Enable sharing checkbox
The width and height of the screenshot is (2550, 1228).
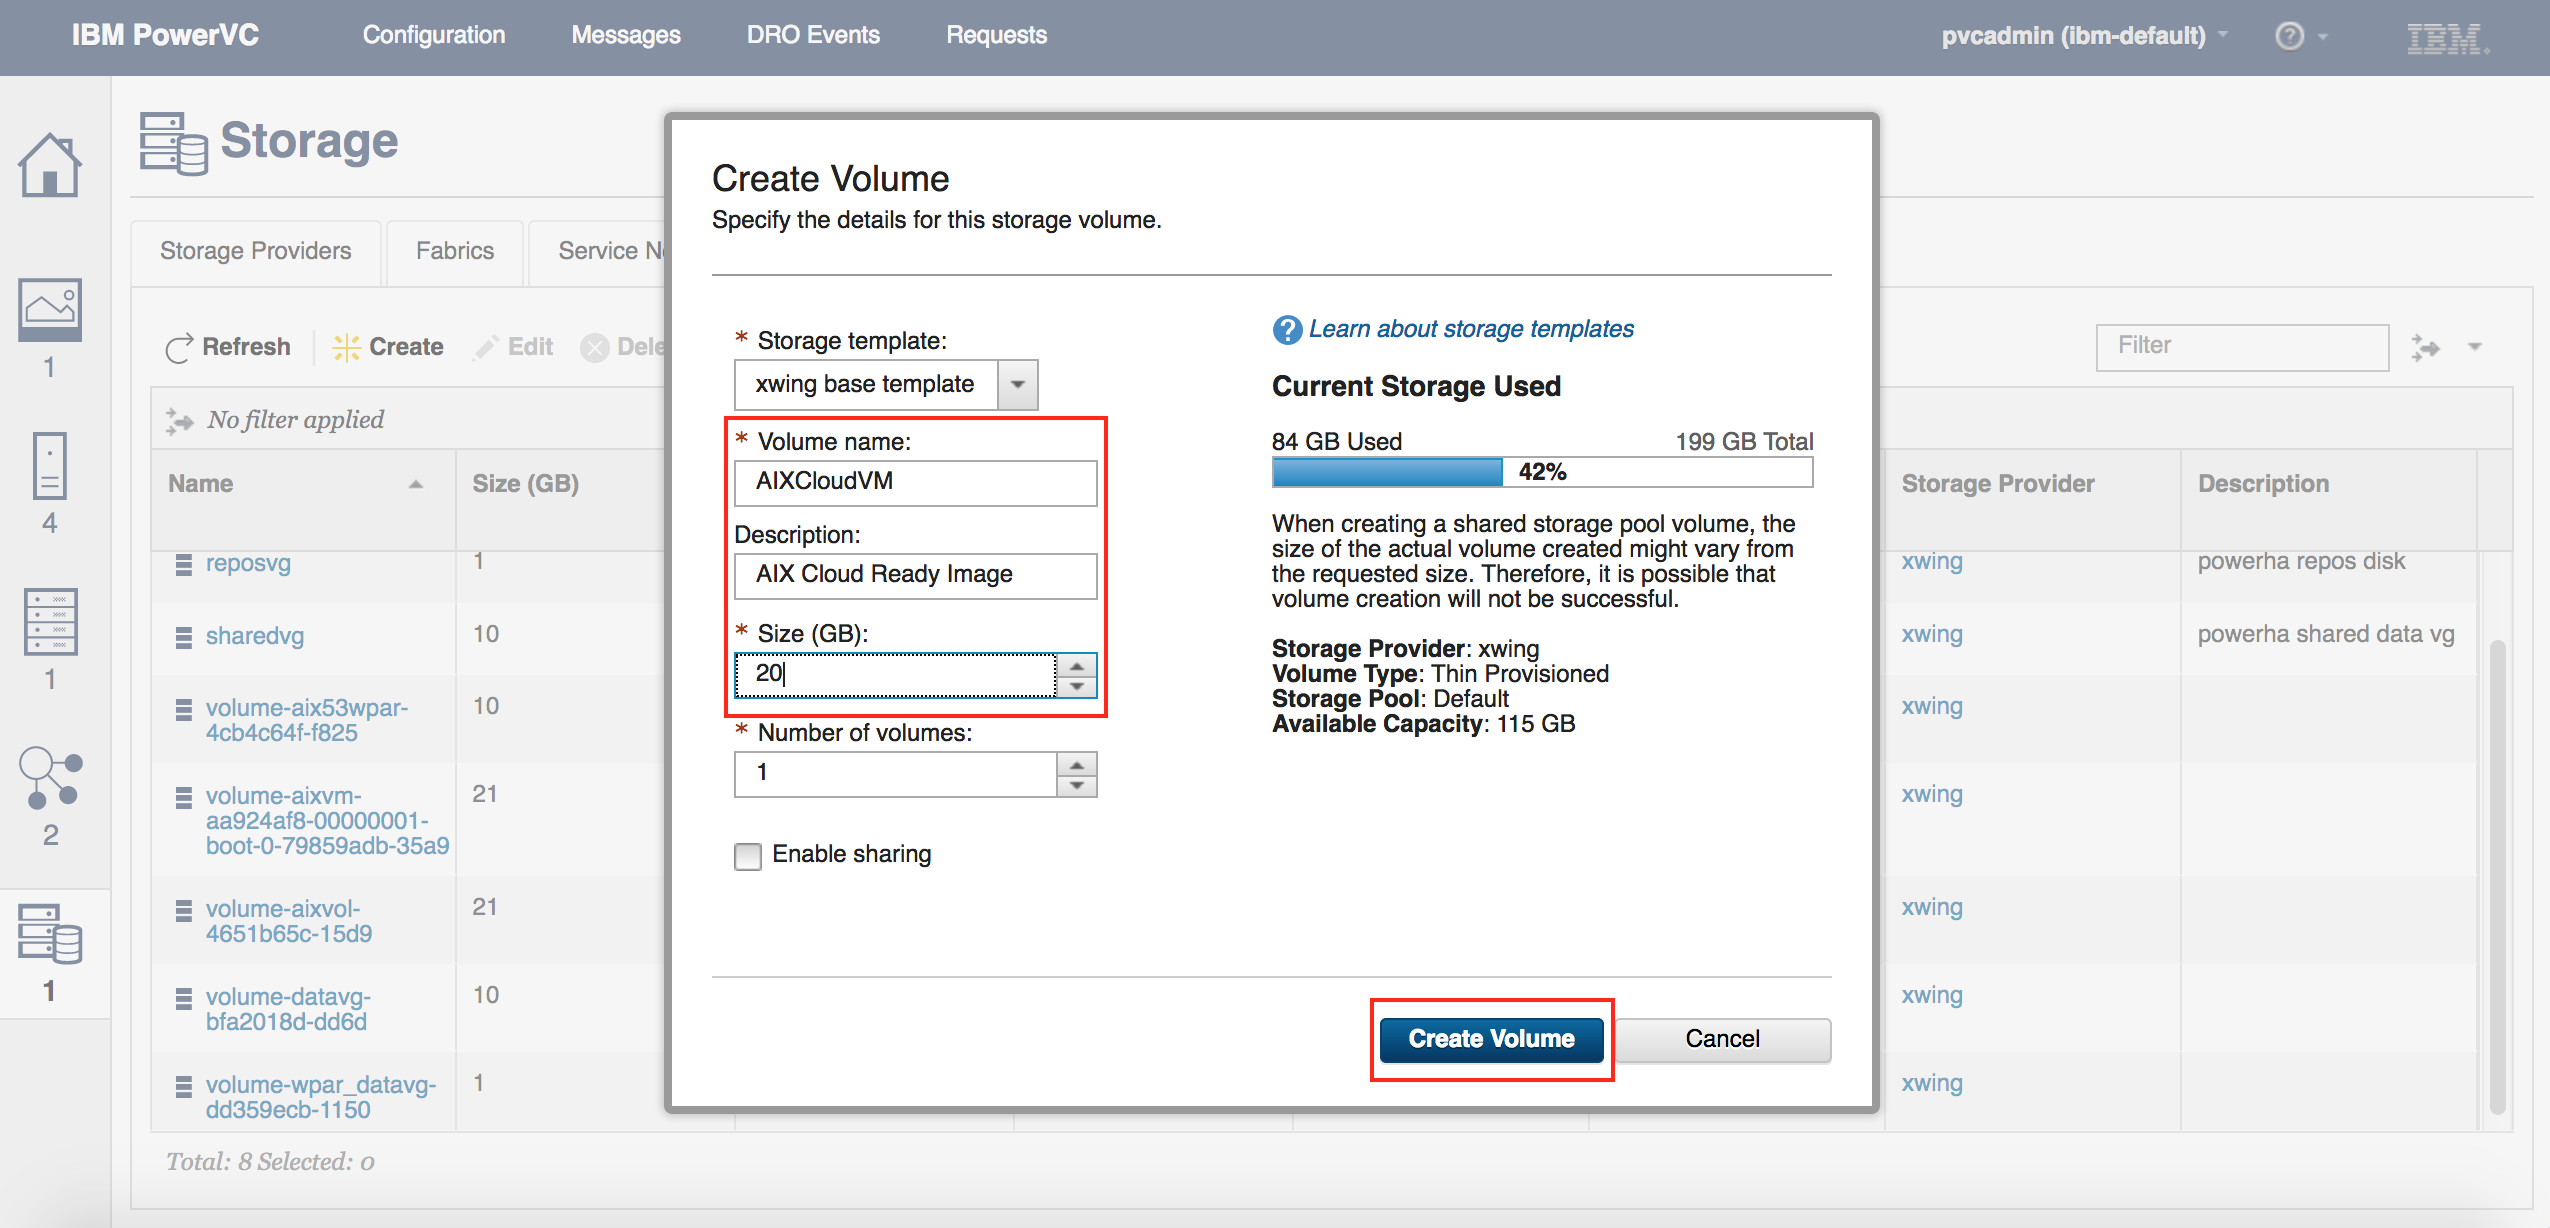pyautogui.click(x=747, y=856)
